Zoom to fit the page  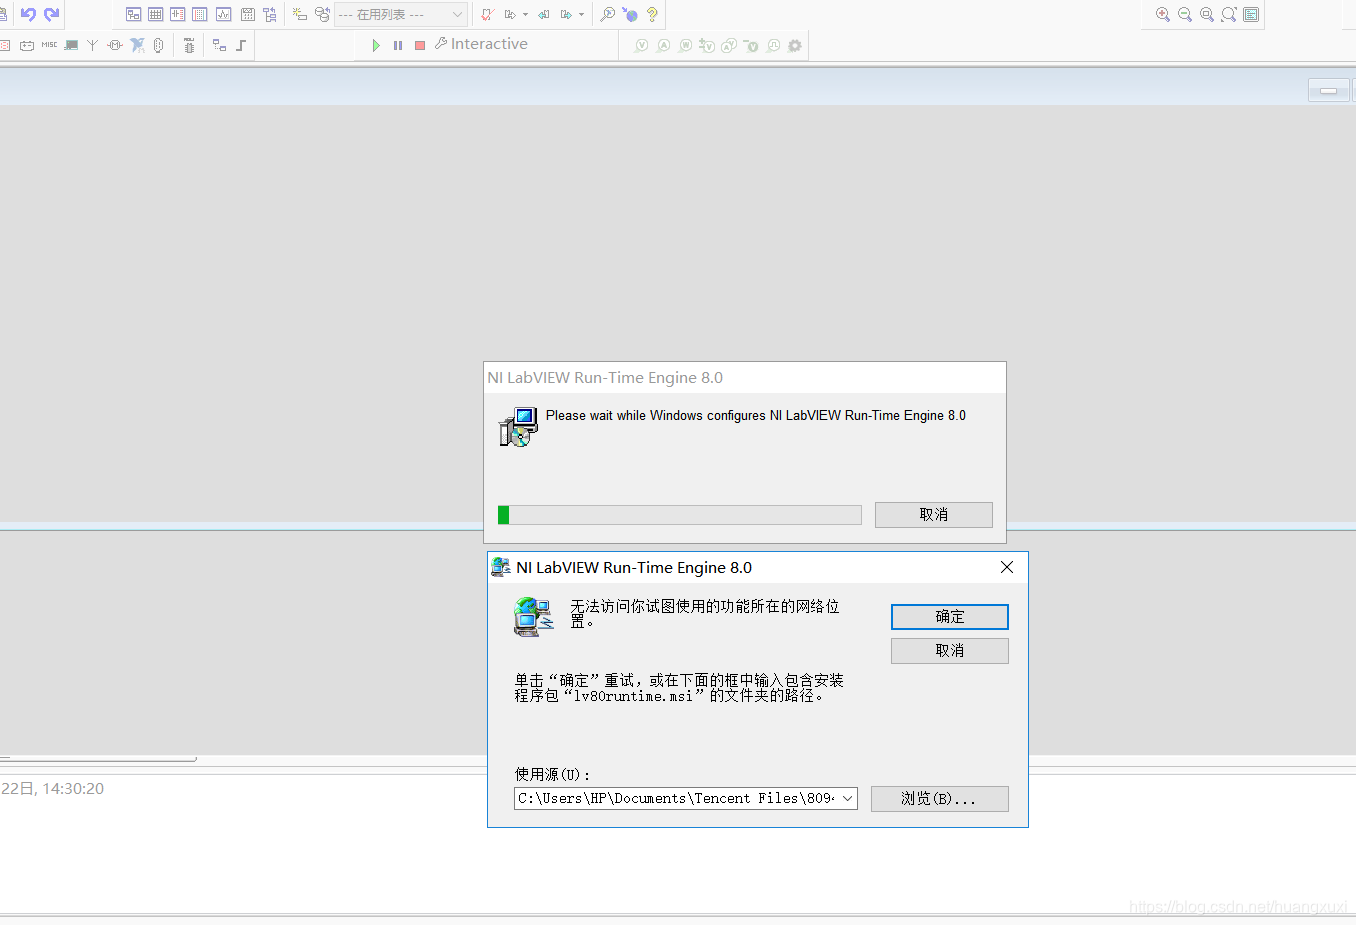[1228, 14]
